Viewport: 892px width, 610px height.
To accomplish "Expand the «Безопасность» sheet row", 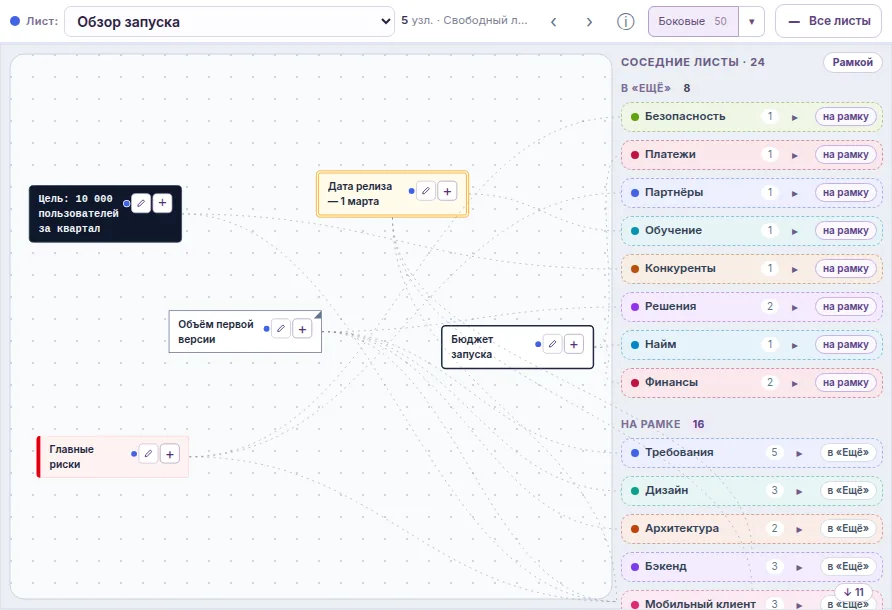I will [x=795, y=117].
